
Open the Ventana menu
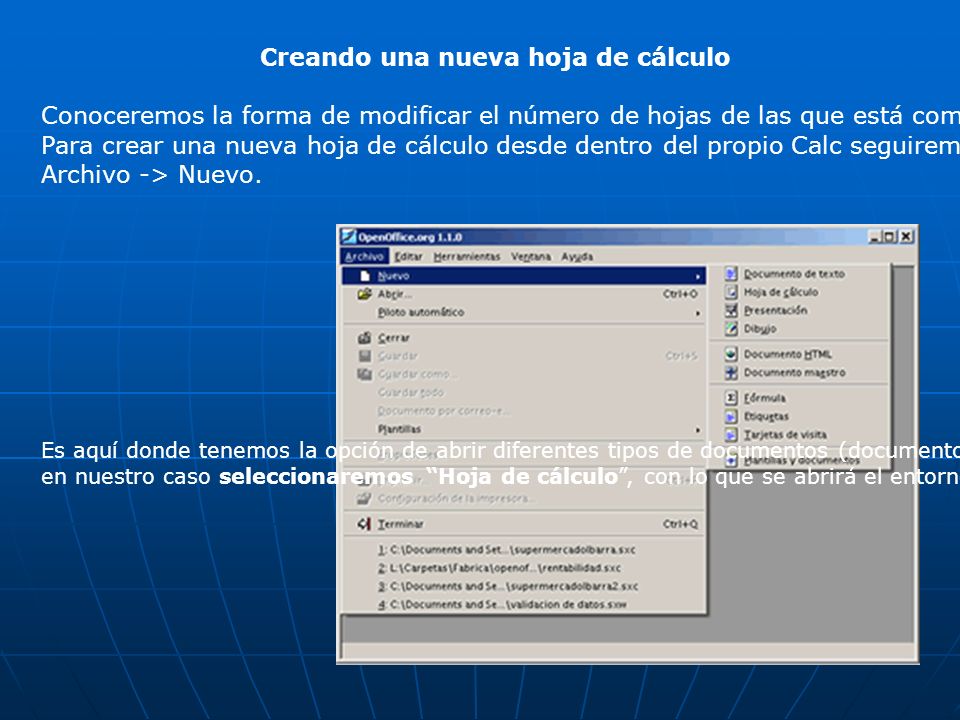531,257
